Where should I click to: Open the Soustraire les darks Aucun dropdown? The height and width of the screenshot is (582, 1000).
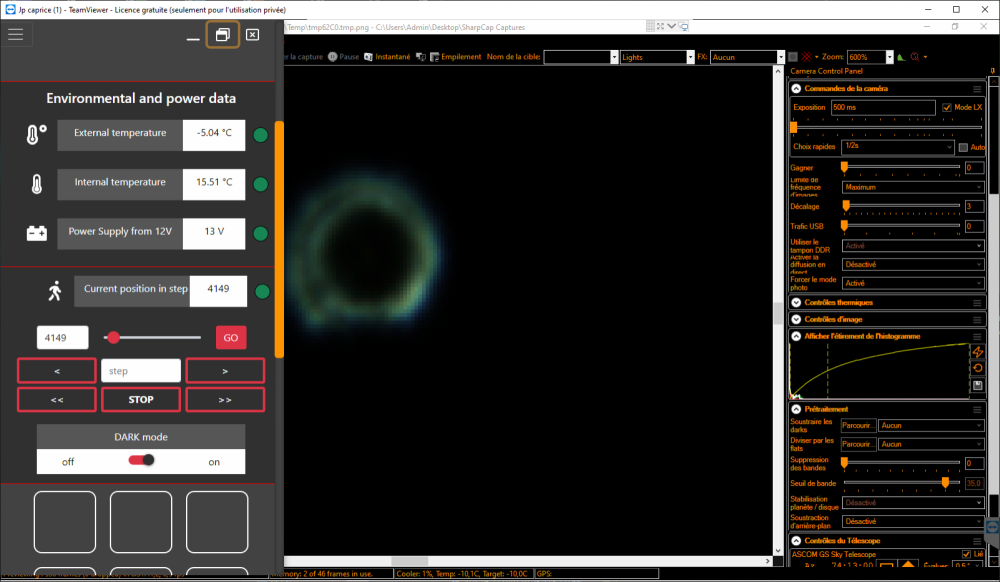click(931, 425)
